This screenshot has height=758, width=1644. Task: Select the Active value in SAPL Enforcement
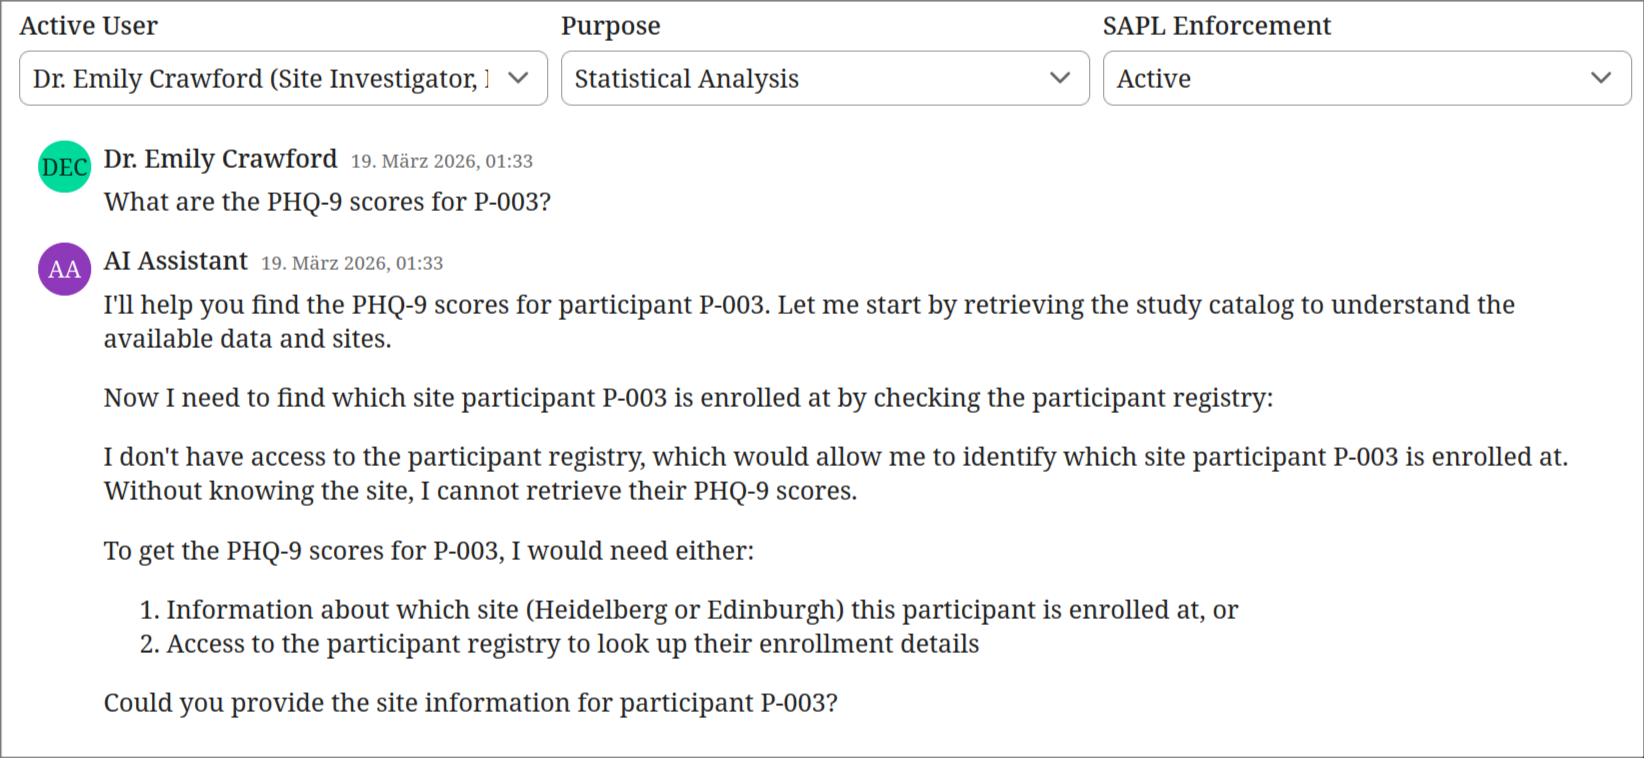tap(1153, 78)
